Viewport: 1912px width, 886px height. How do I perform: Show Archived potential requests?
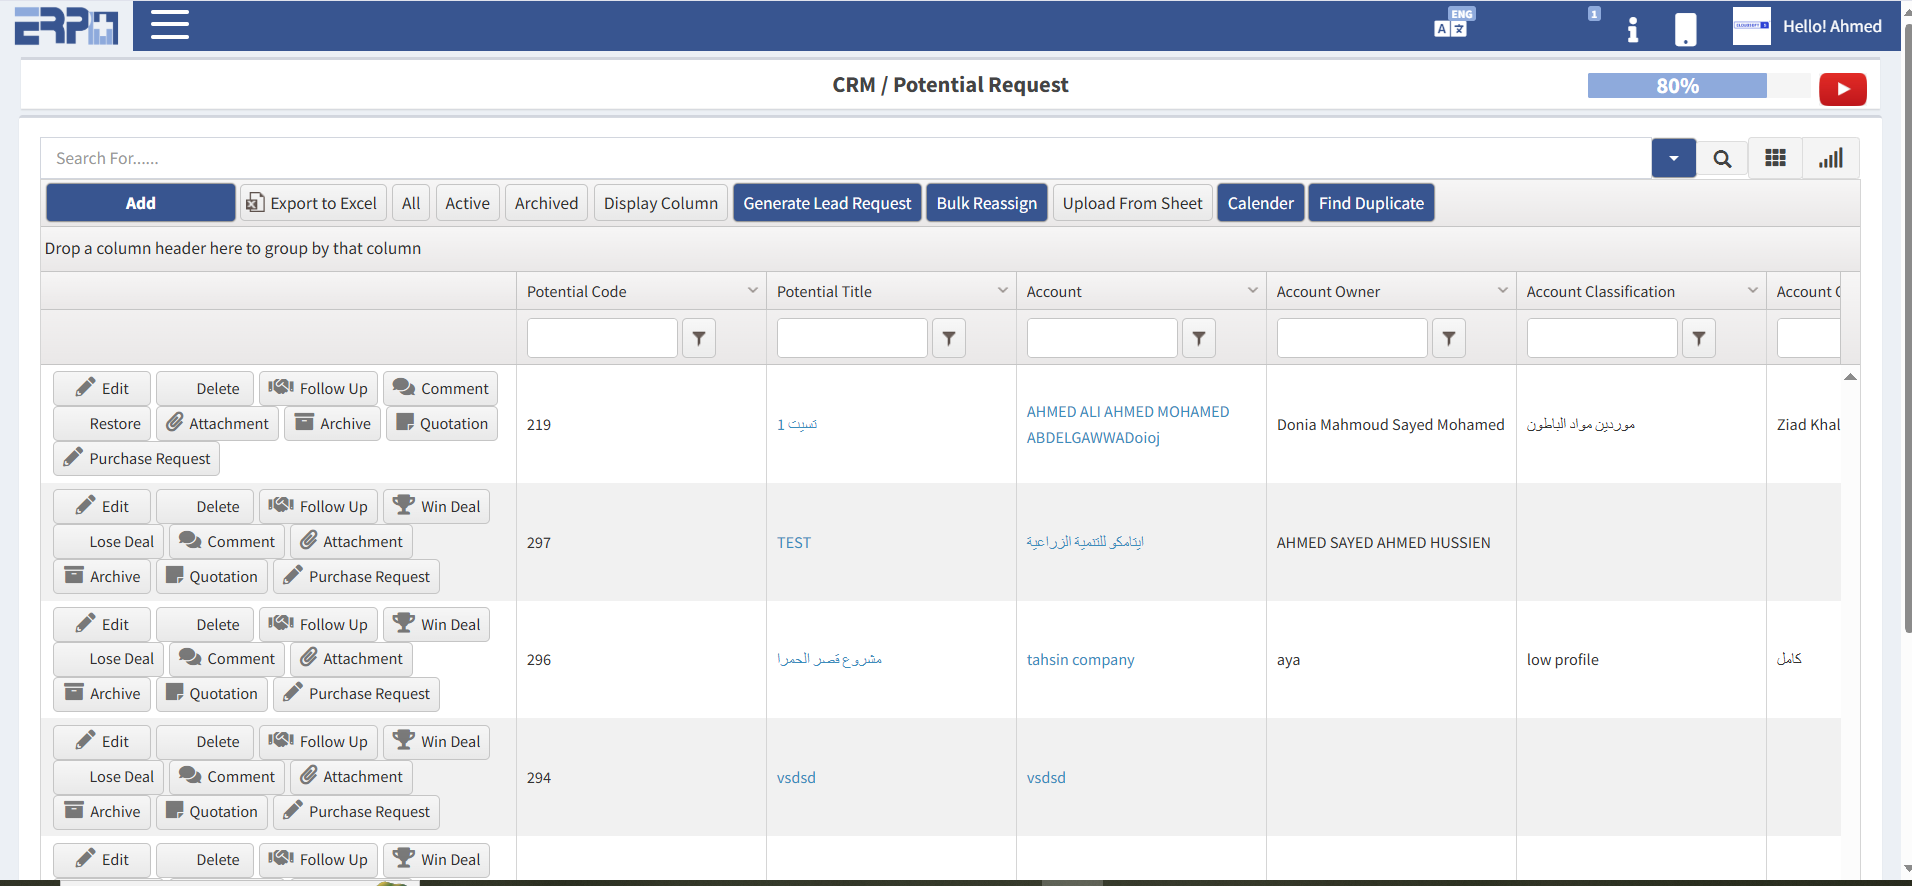[546, 203]
